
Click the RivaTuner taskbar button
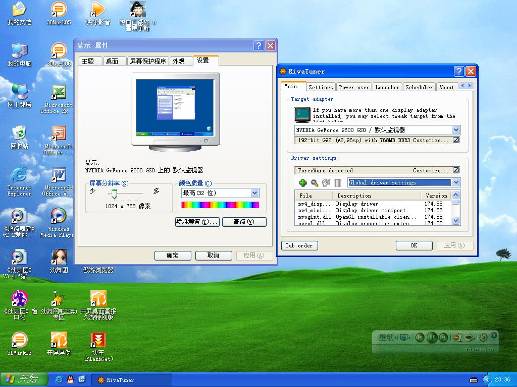(x=132, y=380)
